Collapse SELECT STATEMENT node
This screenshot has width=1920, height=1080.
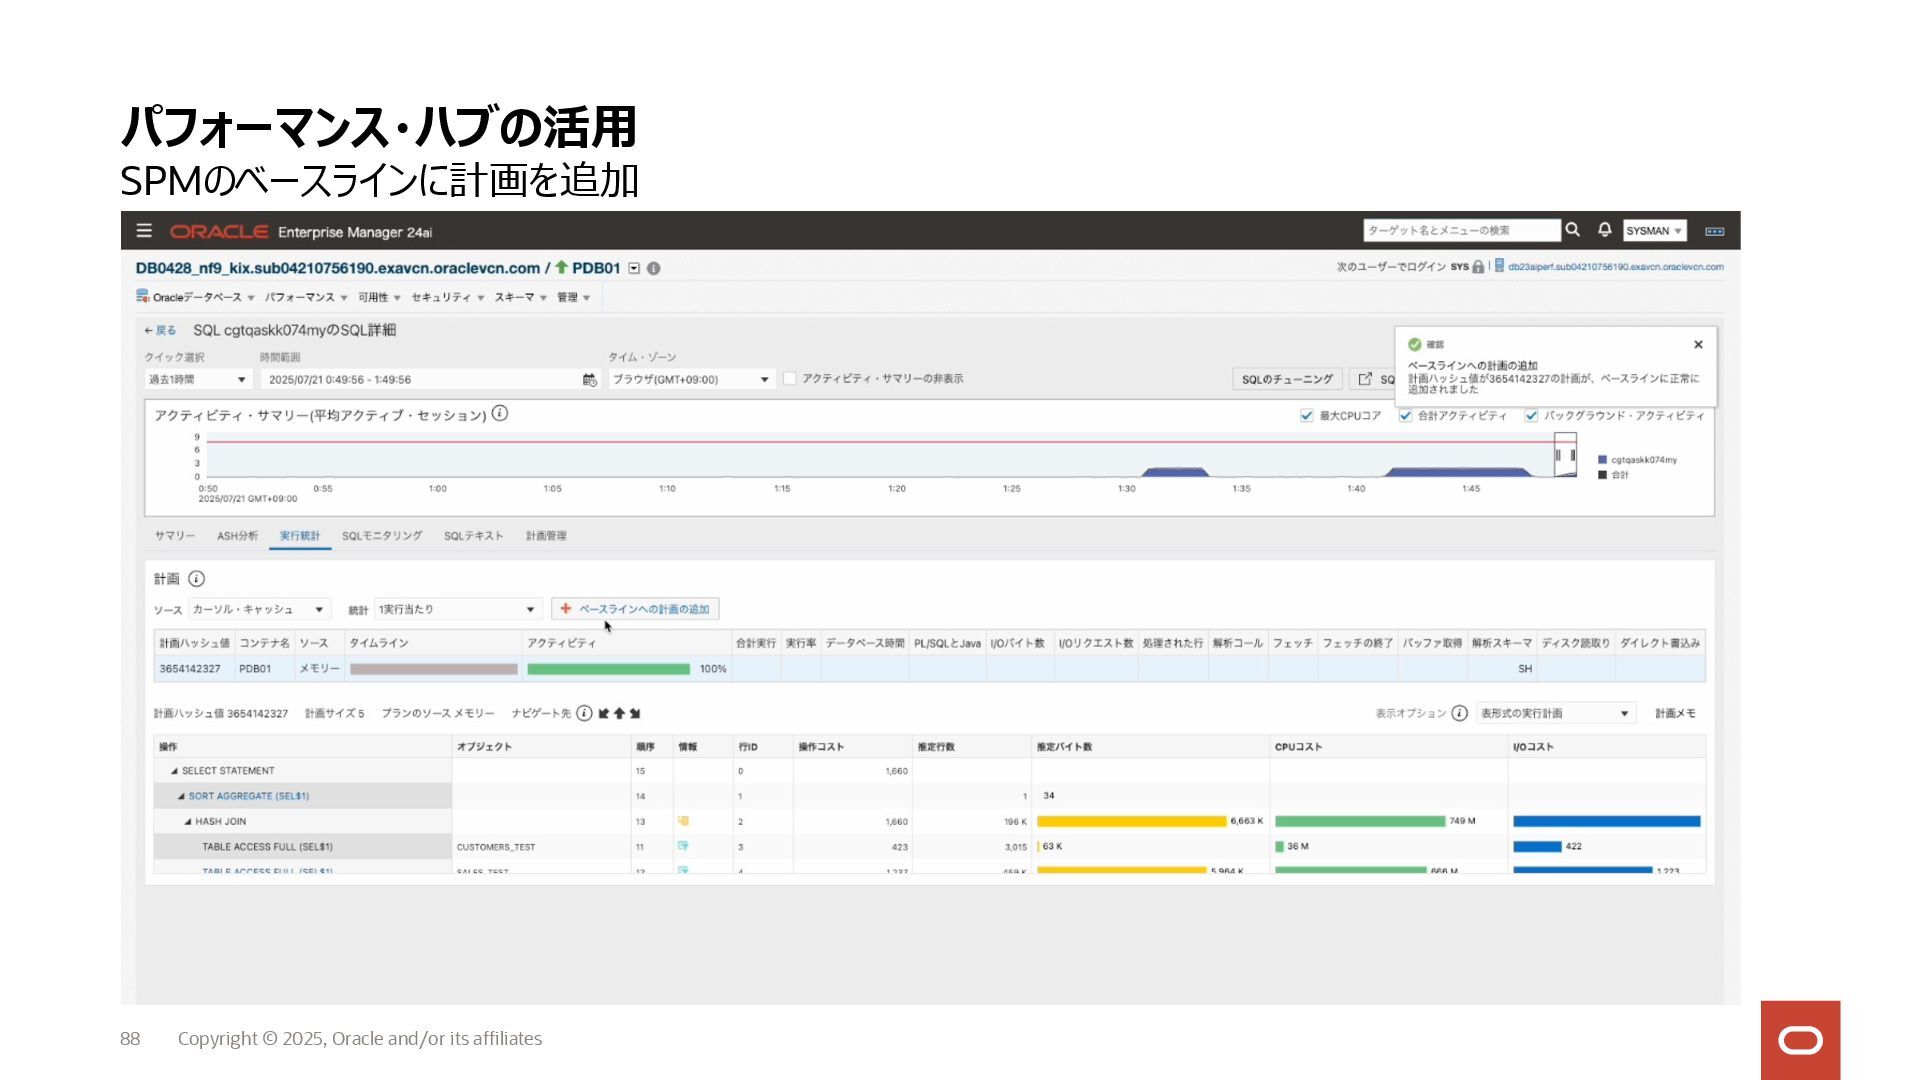pos(174,771)
